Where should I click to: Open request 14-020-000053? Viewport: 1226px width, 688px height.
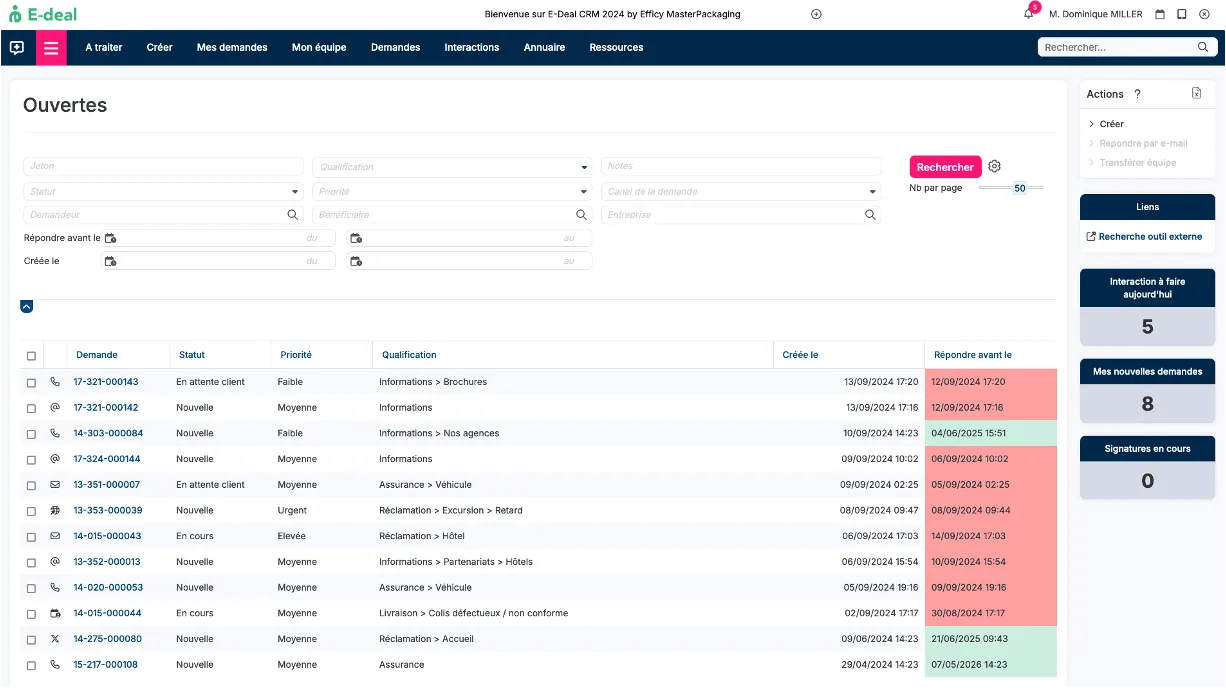click(x=108, y=588)
